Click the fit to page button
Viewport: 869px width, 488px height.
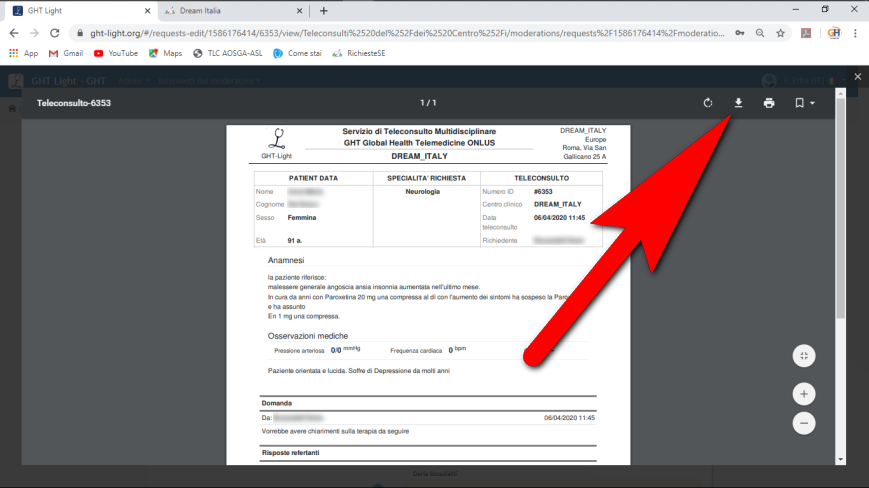(x=804, y=356)
